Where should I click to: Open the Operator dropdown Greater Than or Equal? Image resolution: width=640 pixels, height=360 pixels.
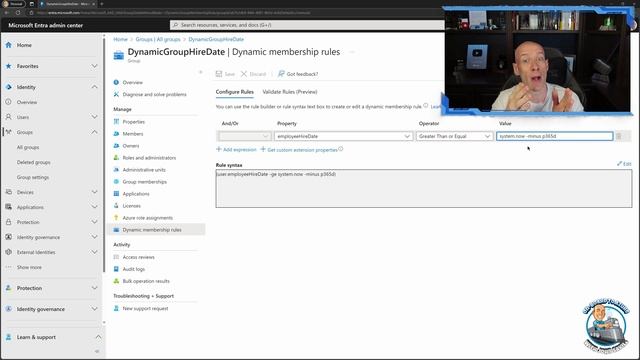[x=455, y=136]
